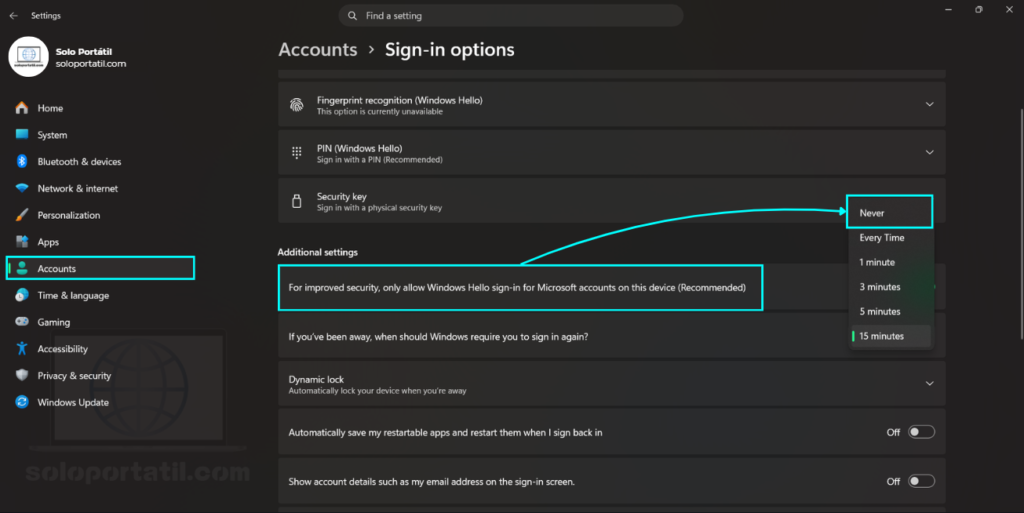Viewport: 1024px width, 513px height.
Task: Click the Accounts person icon
Action: click(22, 268)
